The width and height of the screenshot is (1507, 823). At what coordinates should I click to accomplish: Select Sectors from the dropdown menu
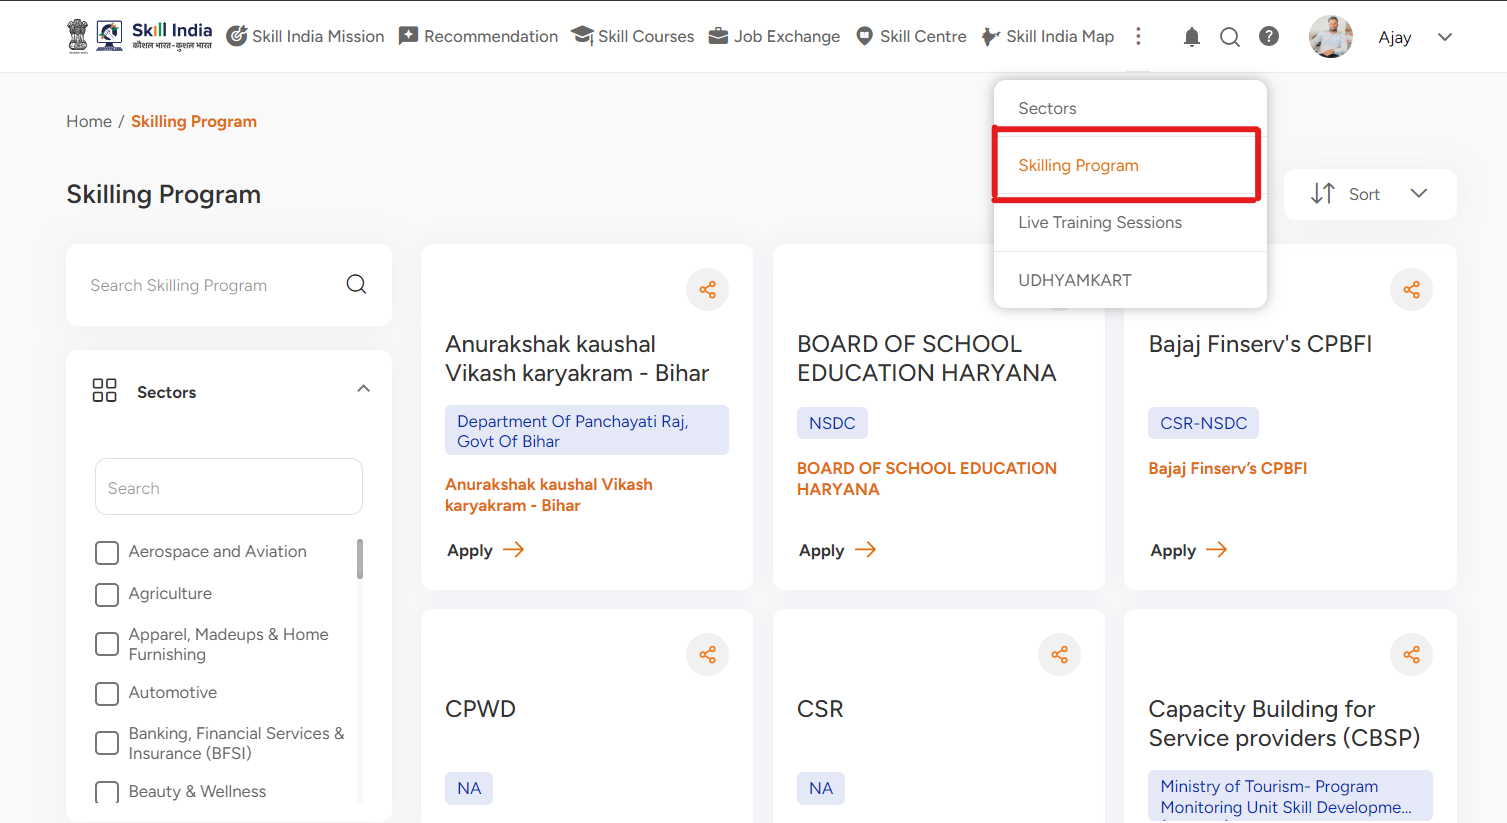[x=1130, y=108]
